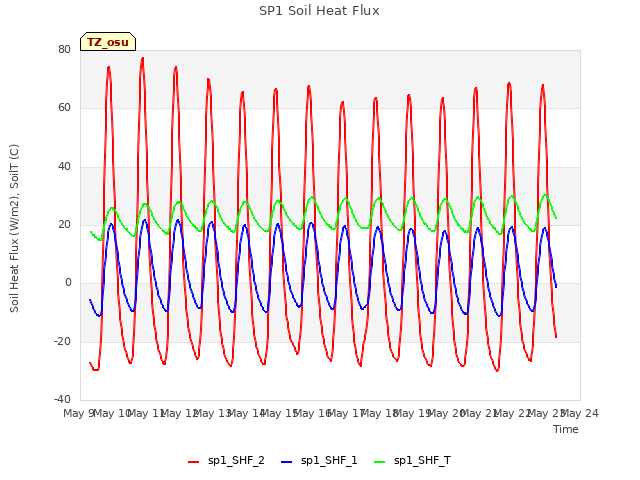Click the Time x-axis label
Screen dimensions: 640x480
(565, 429)
